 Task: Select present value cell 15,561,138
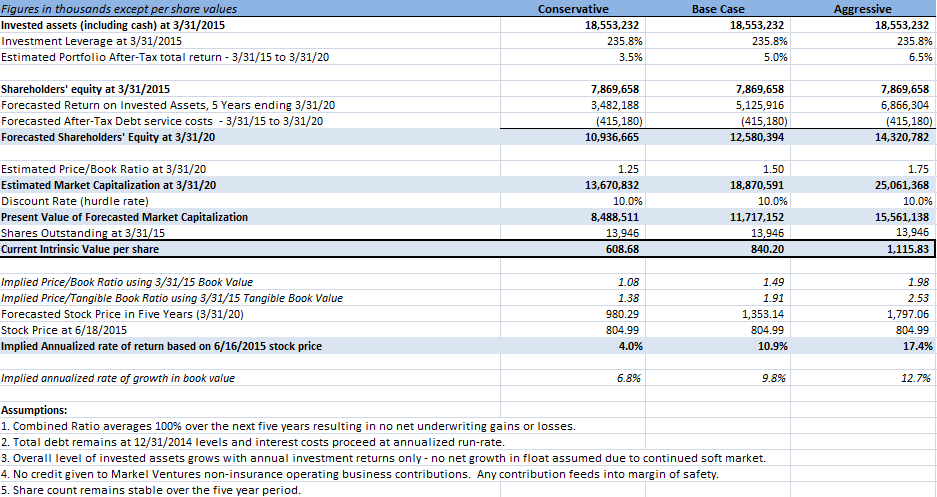902,217
